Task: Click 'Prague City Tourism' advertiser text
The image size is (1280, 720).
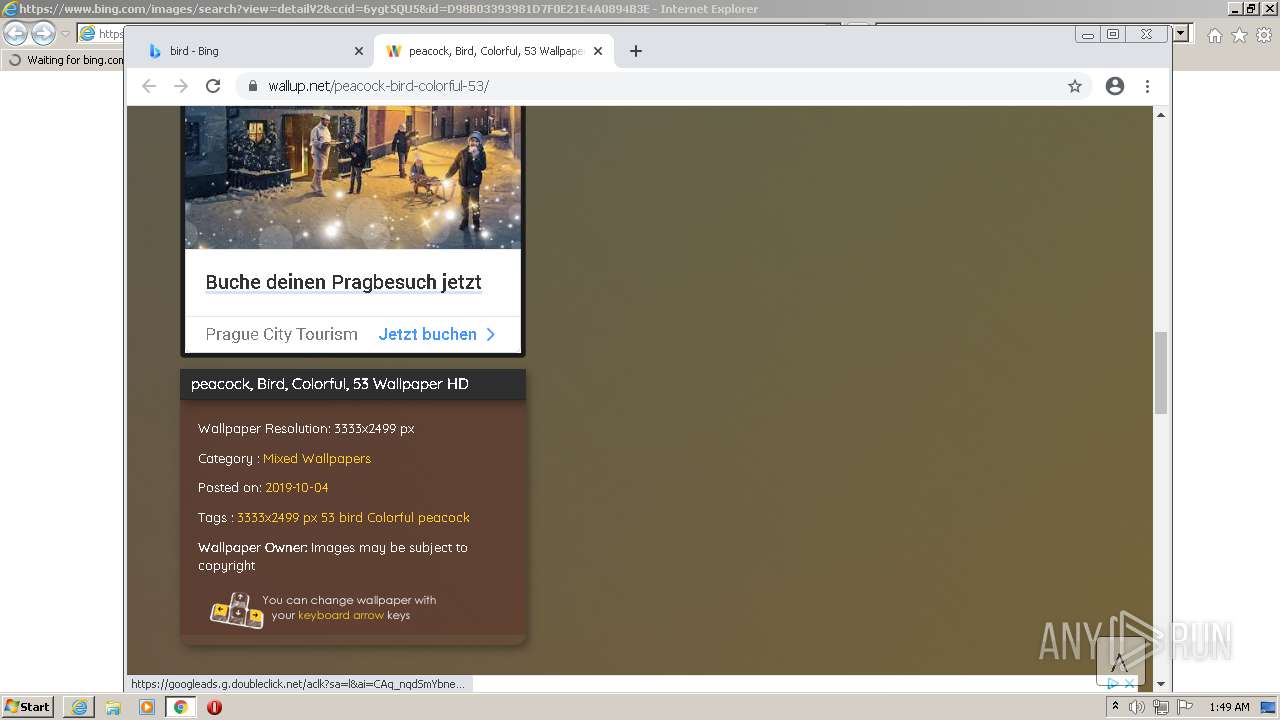Action: [281, 334]
